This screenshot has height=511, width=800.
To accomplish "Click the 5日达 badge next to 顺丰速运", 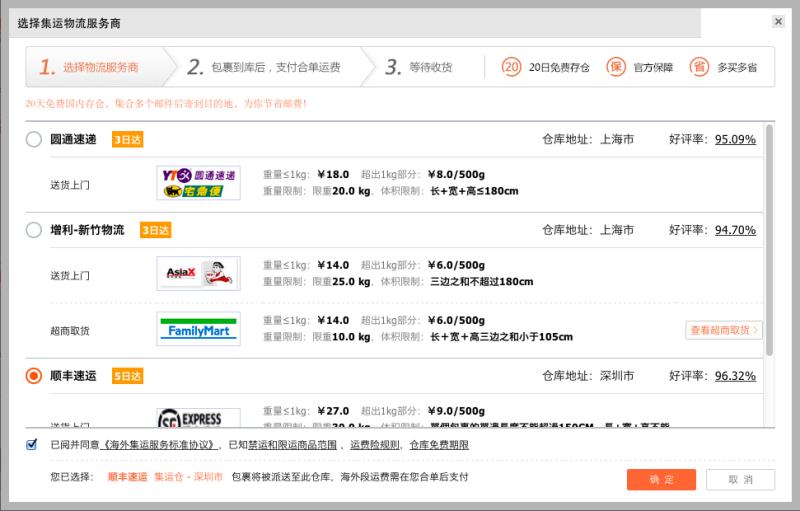I will [x=128, y=376].
